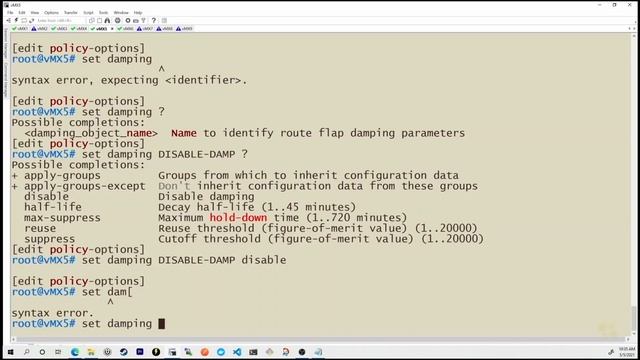Viewport: 640px width, 360px height.
Task: Open the Window menu
Action: pyautogui.click(x=121, y=13)
